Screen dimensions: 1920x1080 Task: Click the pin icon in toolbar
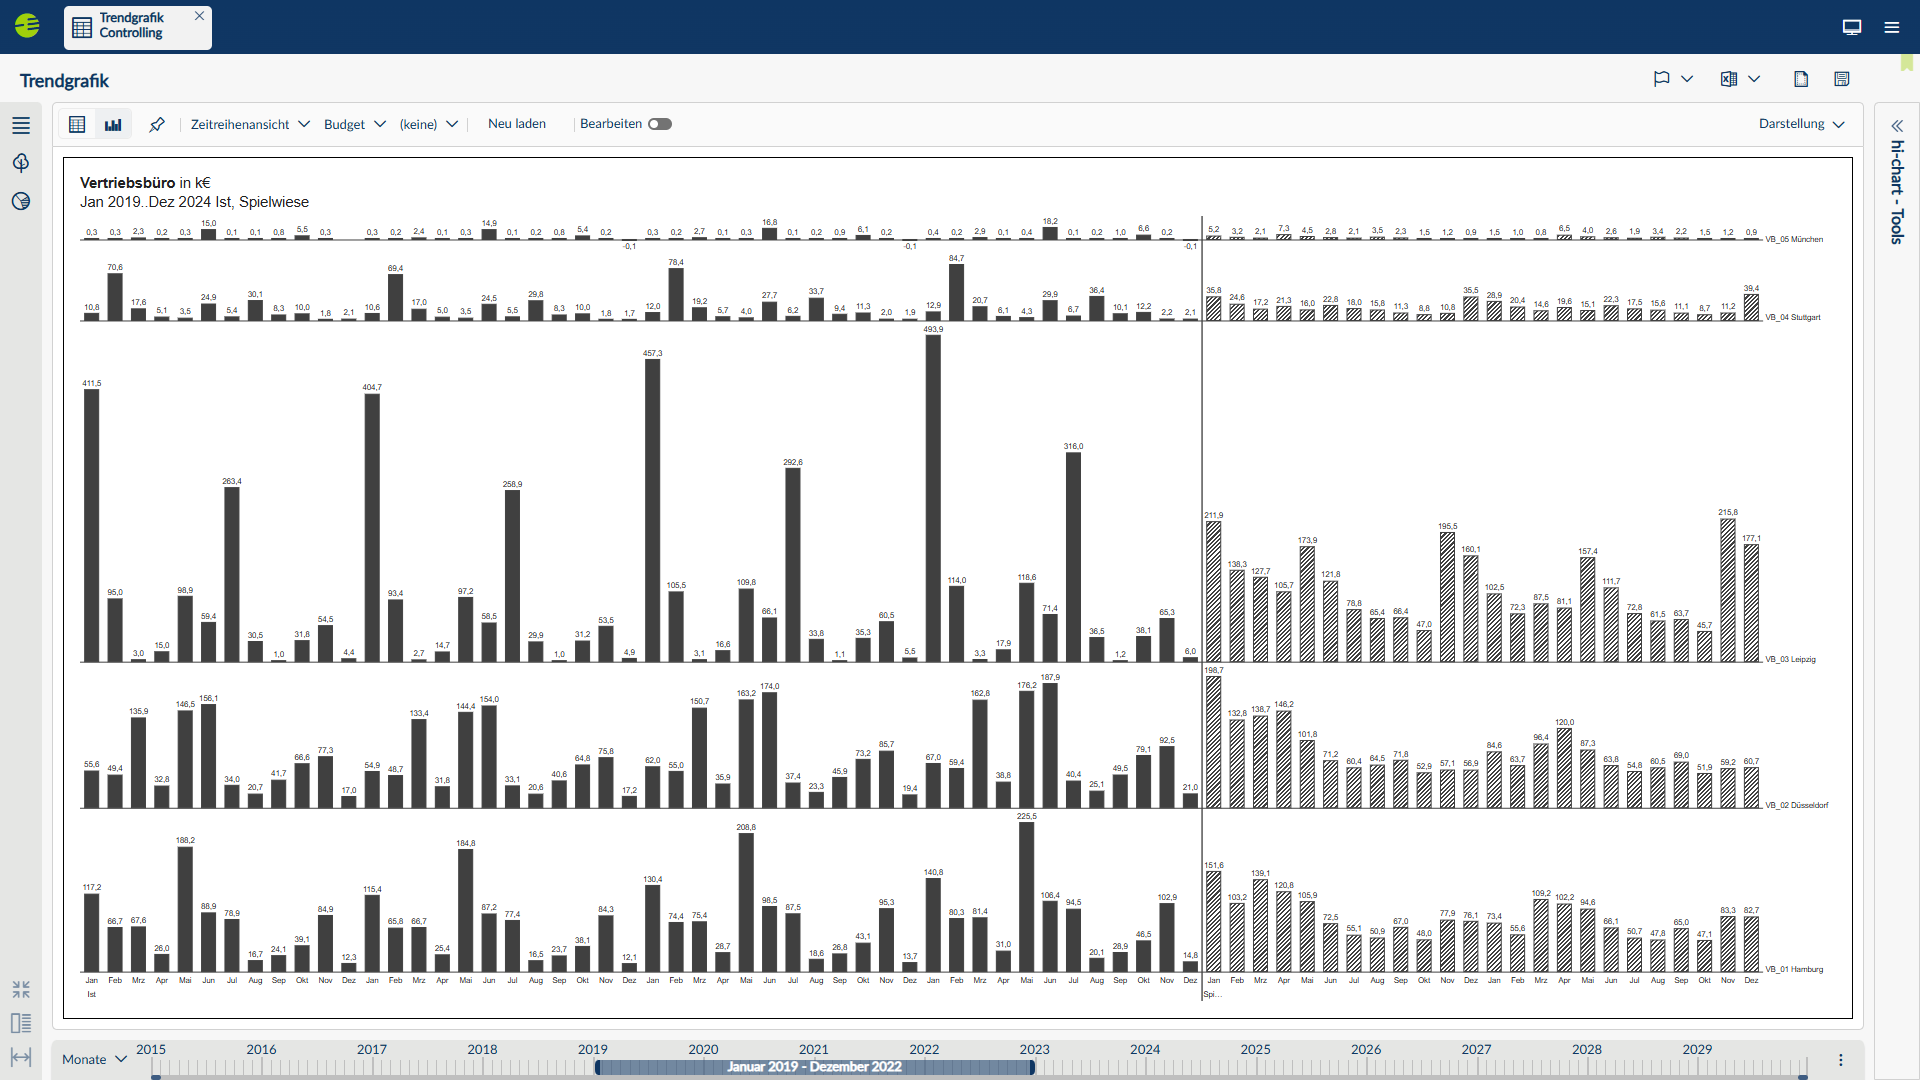coord(157,124)
